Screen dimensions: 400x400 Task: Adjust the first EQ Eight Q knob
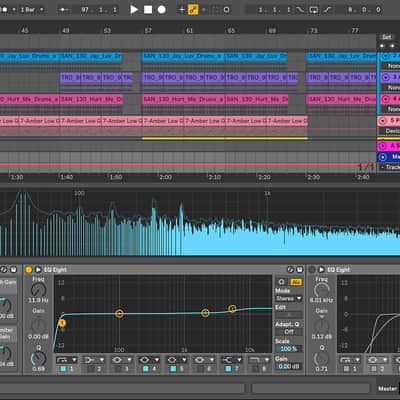38,358
